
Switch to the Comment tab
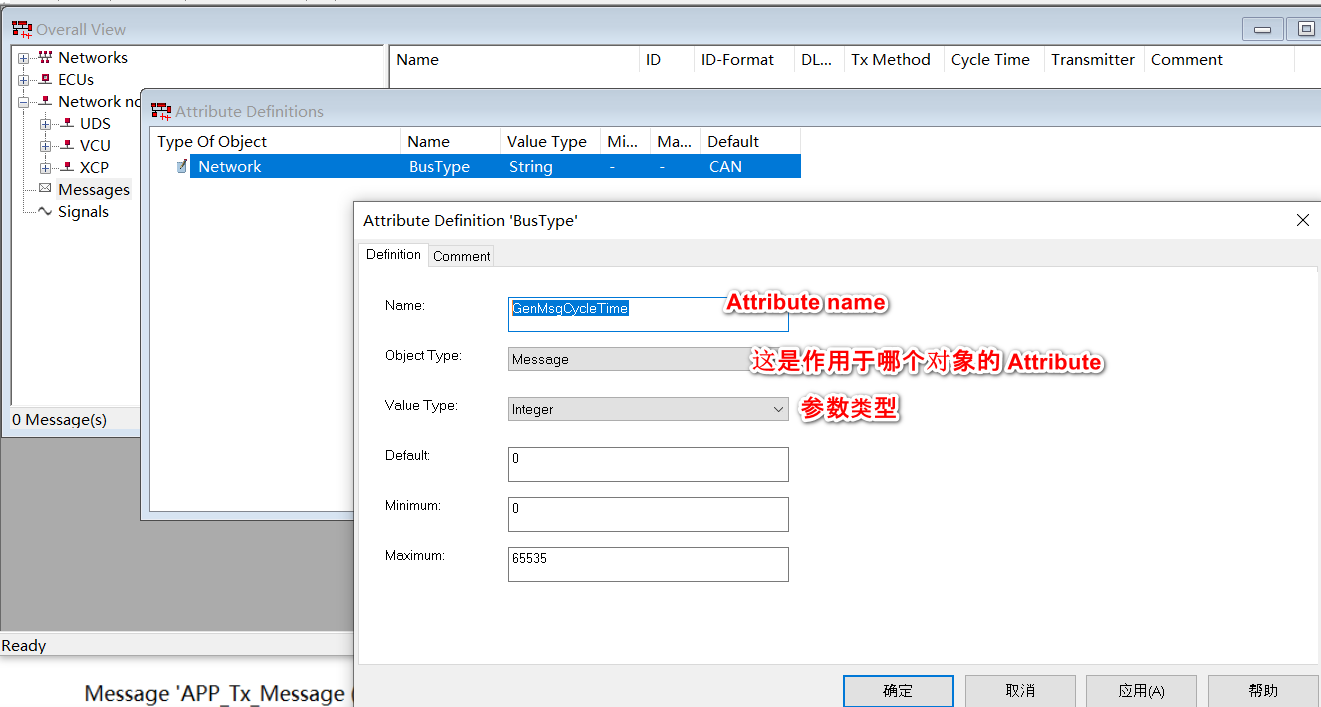point(461,256)
